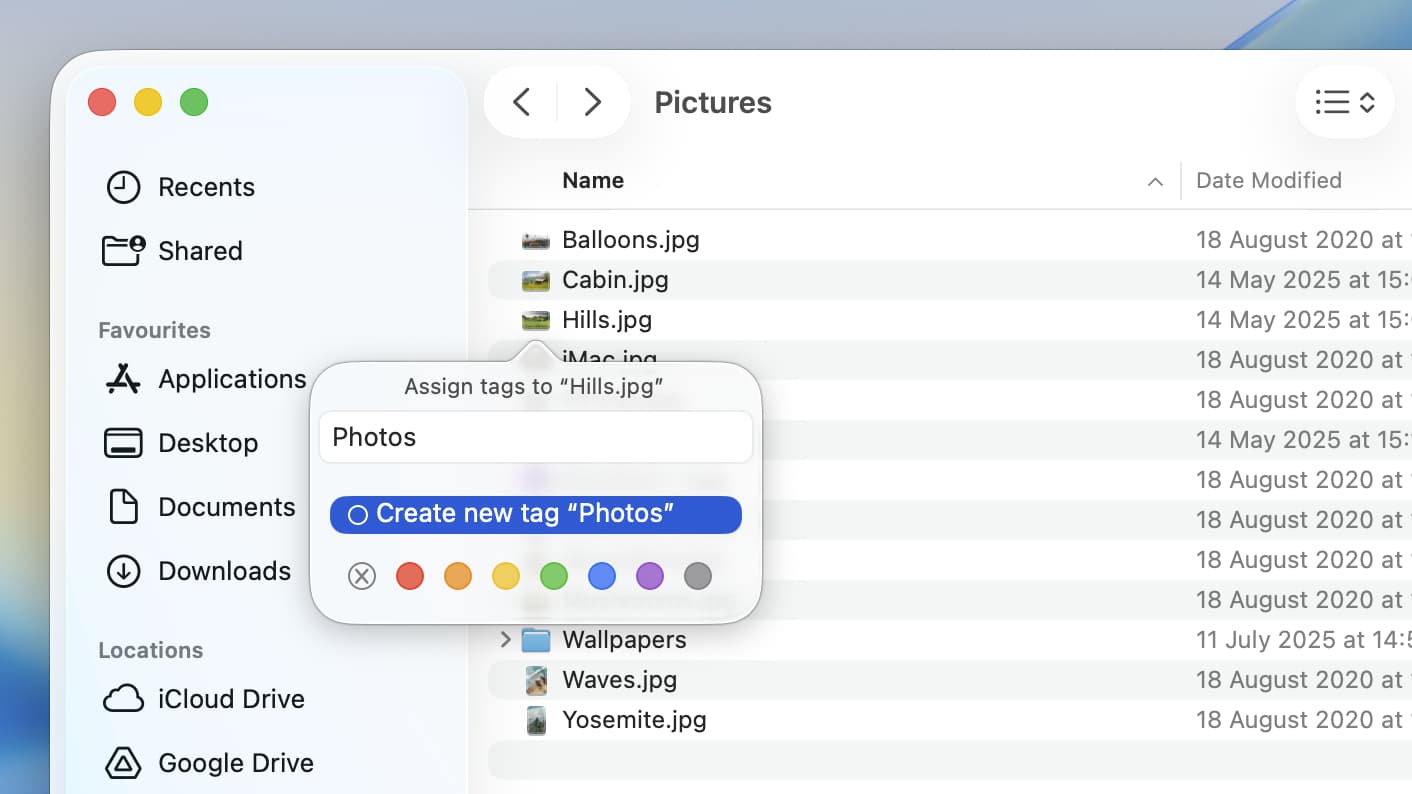Click the Photos tag name input field

point(535,437)
